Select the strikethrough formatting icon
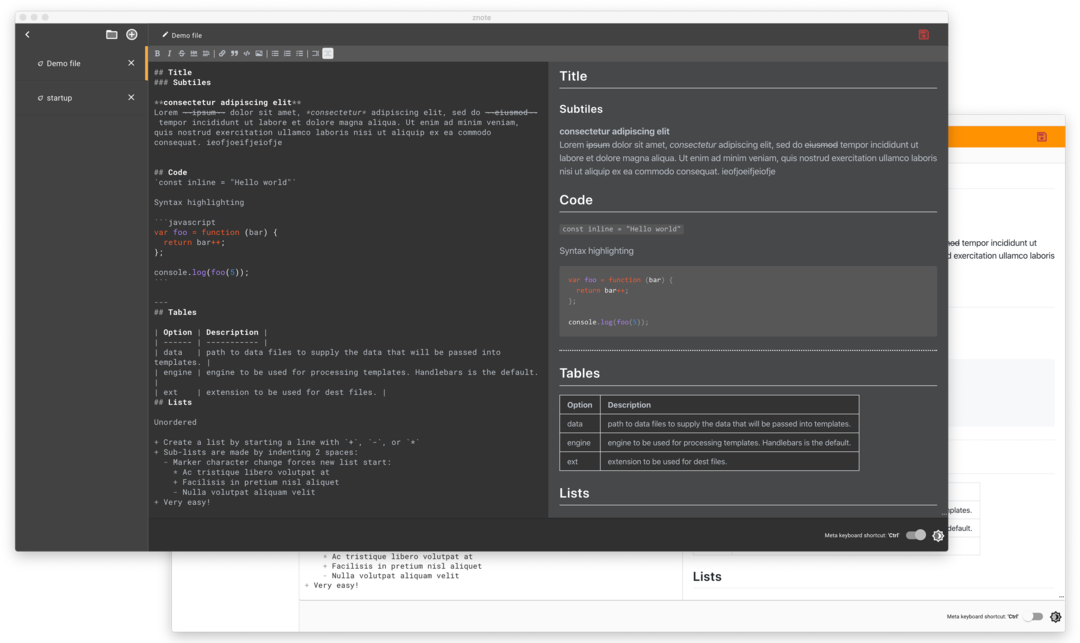Viewport: 1080px width, 643px height. [x=181, y=53]
